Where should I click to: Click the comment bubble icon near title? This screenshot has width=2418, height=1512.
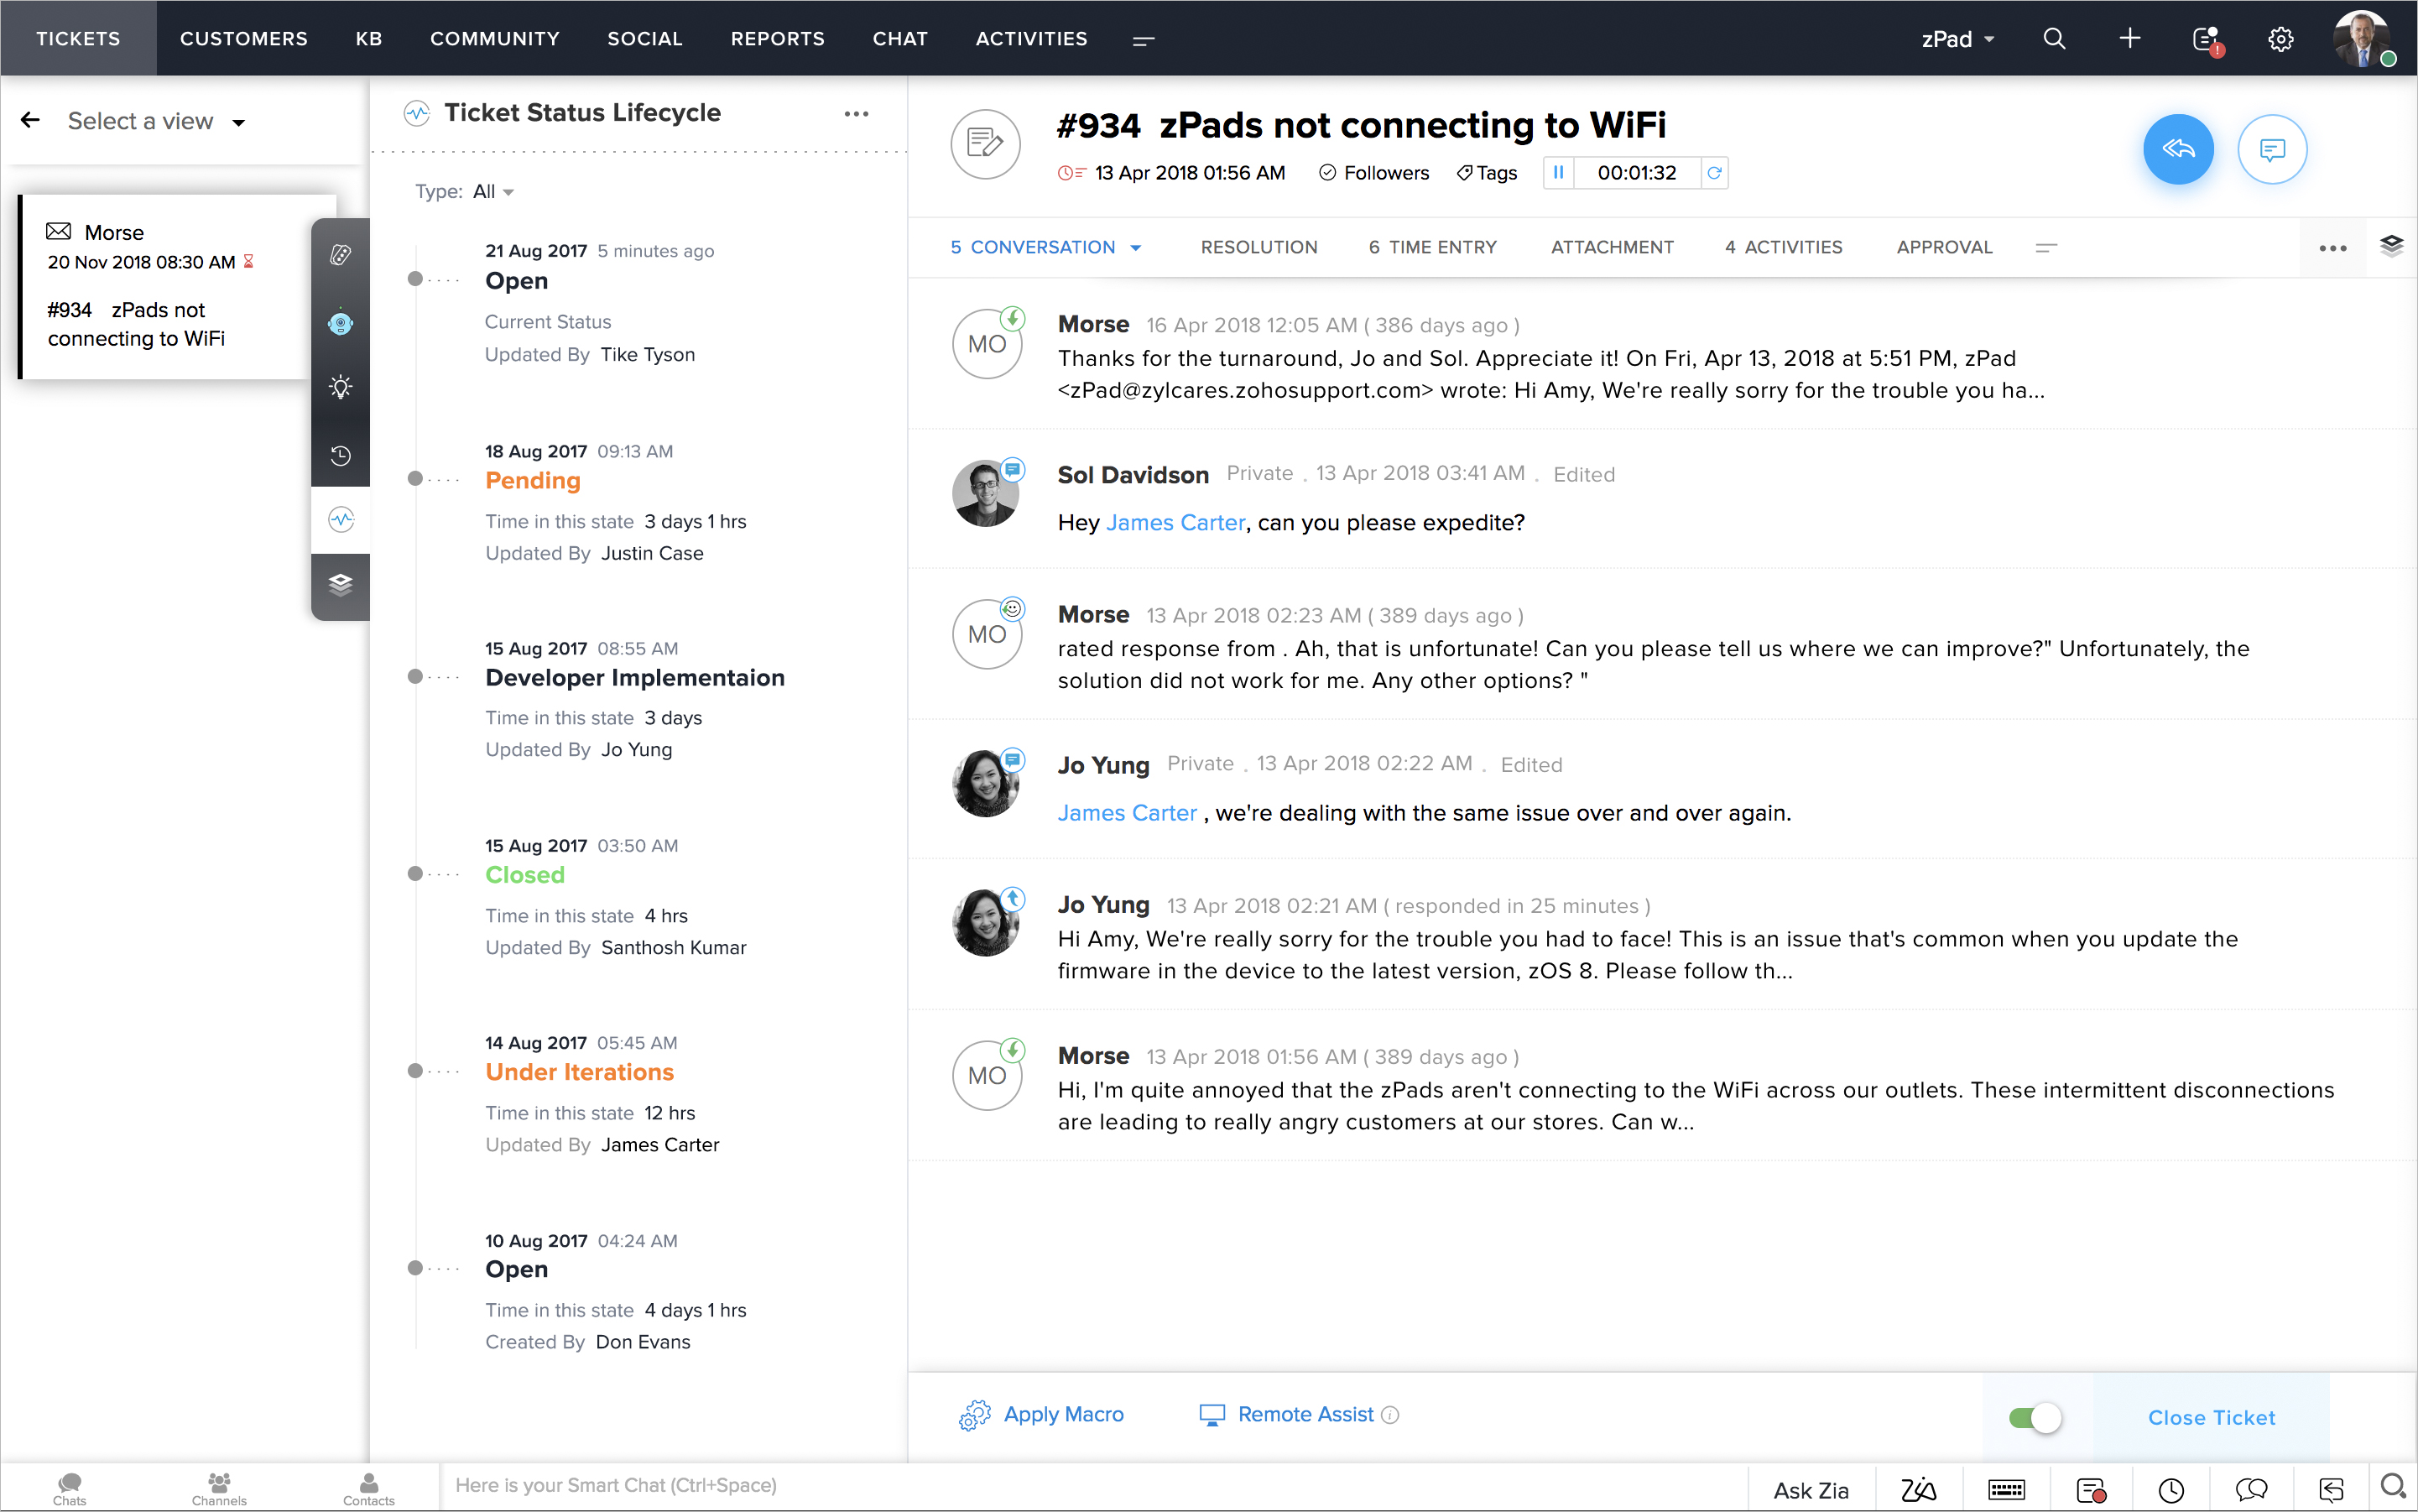(x=2271, y=150)
